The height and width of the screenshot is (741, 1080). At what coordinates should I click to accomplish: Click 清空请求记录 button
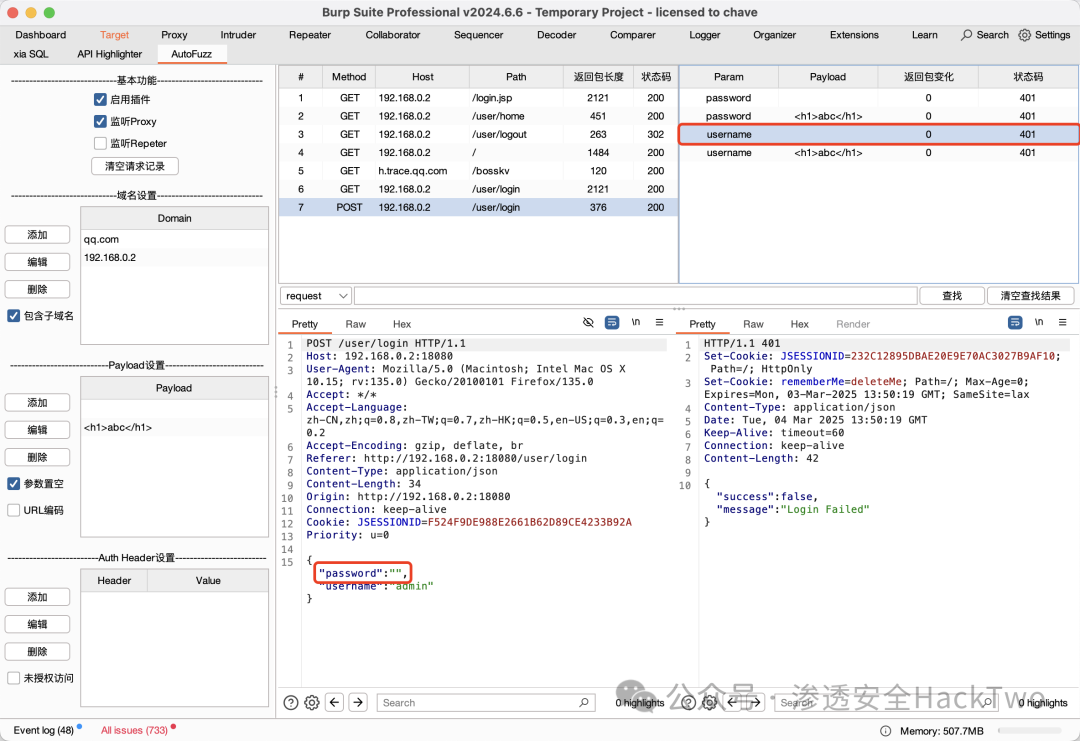coord(134,166)
